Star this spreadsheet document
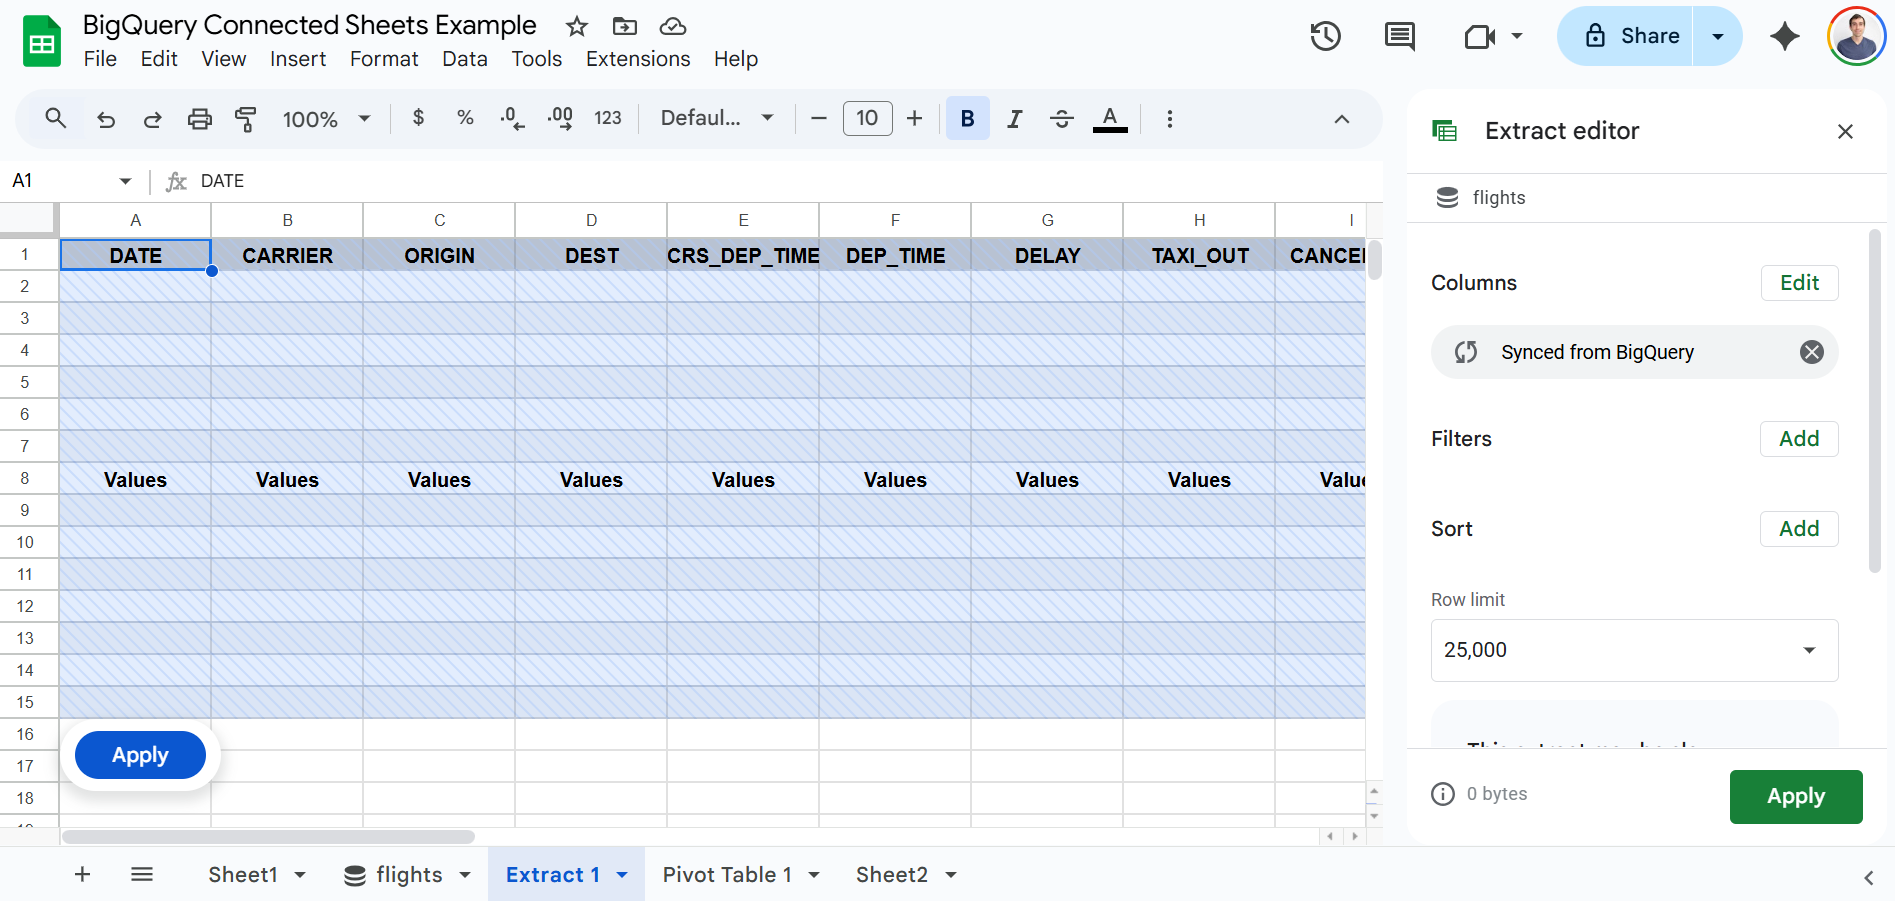 point(576,27)
